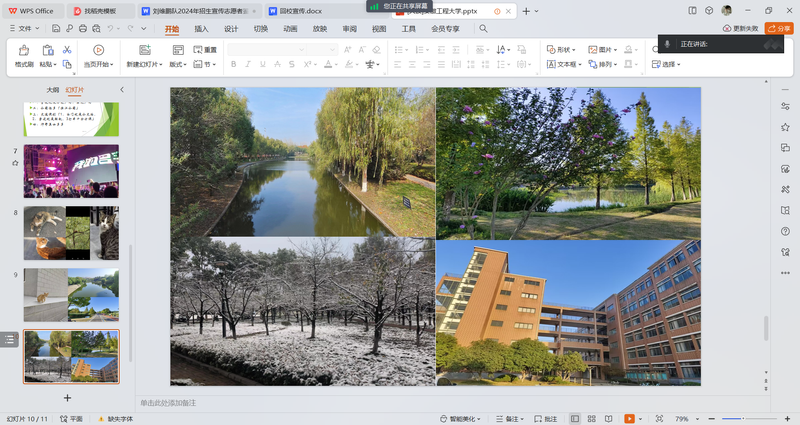
Task: Click the orange Share (分享) button
Action: coord(778,29)
